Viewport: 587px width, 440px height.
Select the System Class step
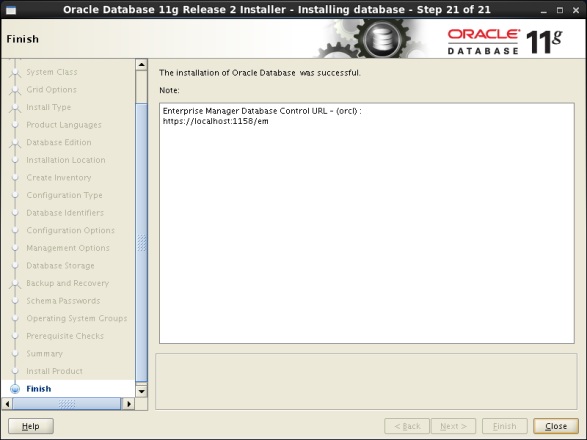tap(52, 72)
